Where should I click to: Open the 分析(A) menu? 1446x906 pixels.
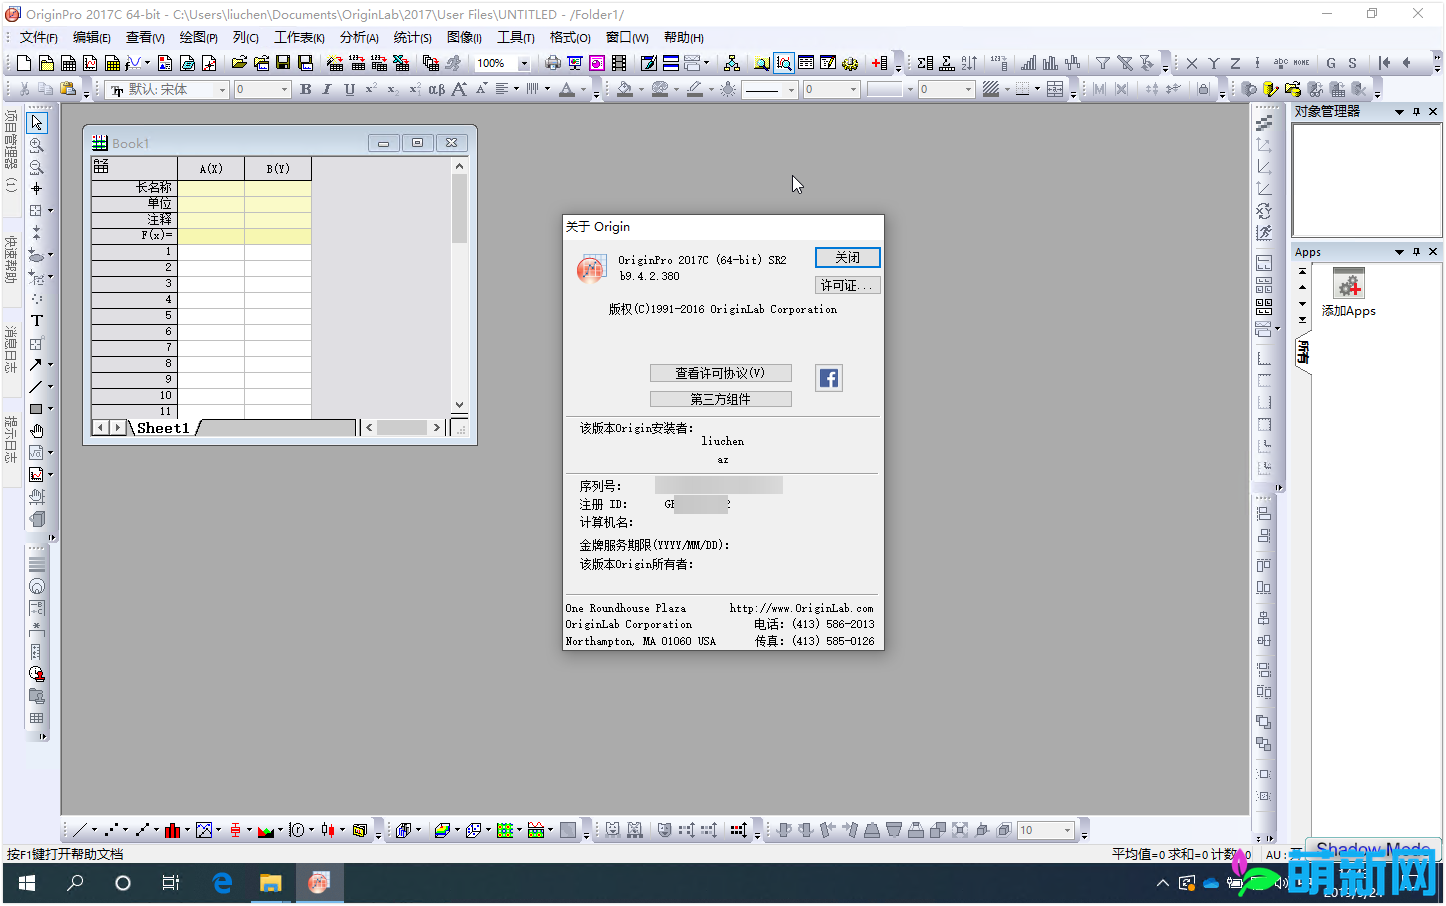tap(359, 37)
